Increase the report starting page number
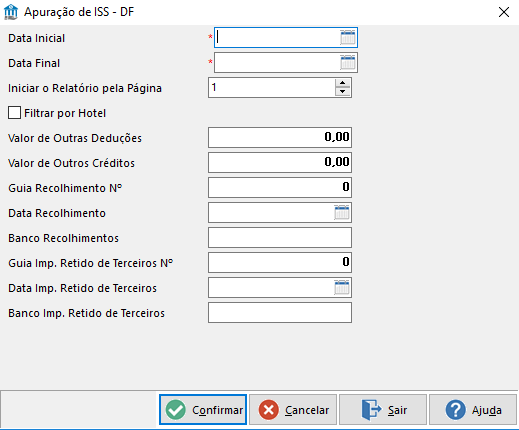 (342, 83)
